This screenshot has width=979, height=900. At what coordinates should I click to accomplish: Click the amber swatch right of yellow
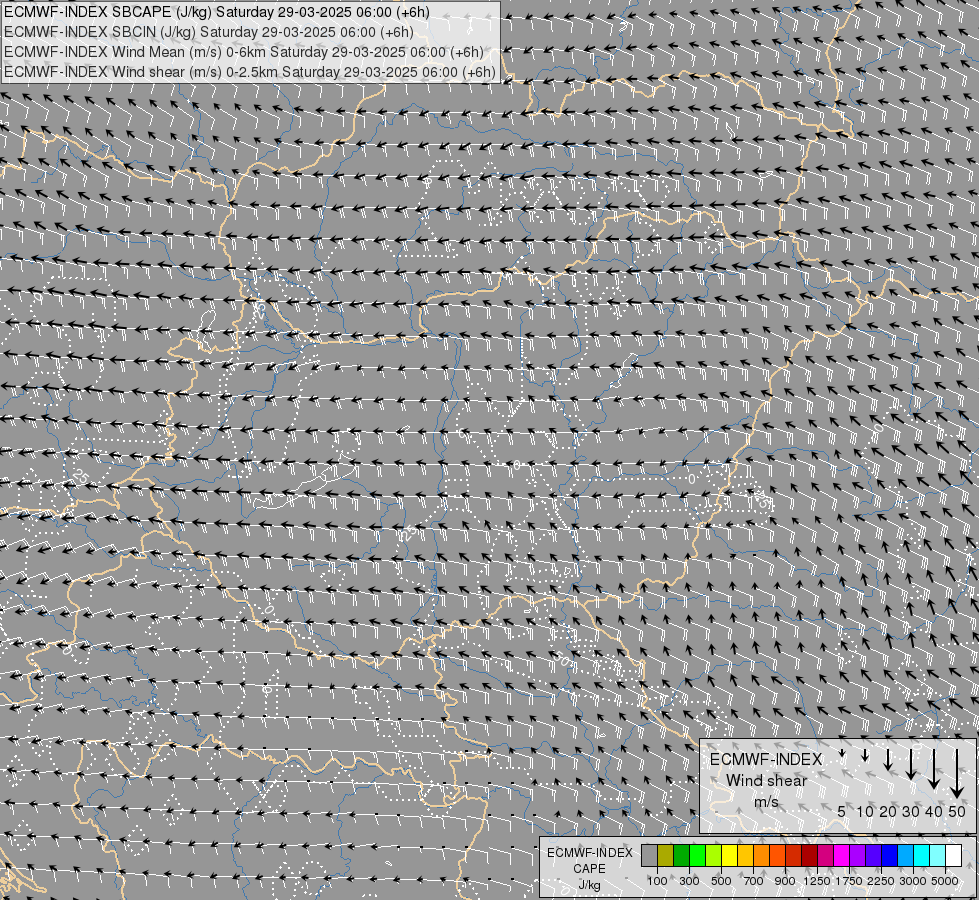745,855
